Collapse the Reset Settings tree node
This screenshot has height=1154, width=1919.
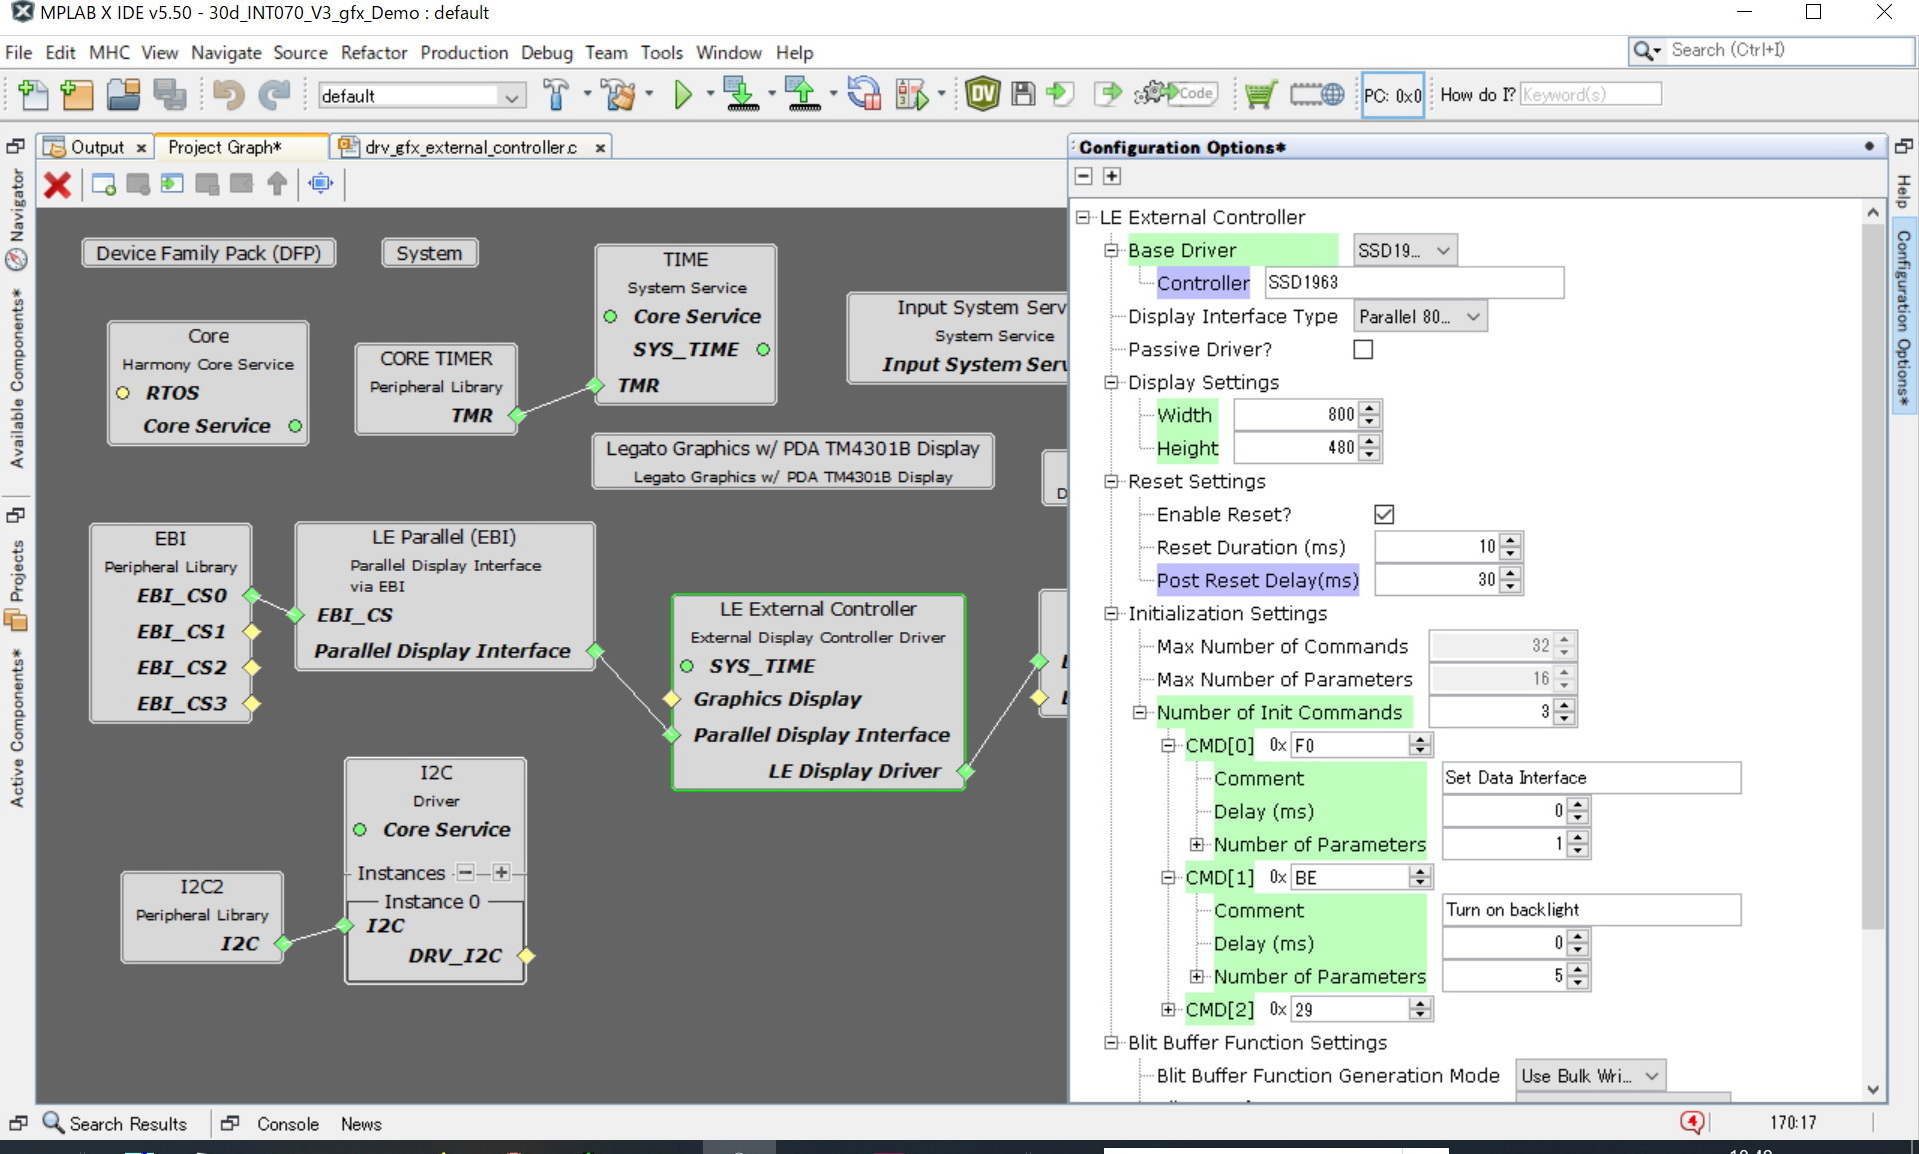click(1110, 481)
